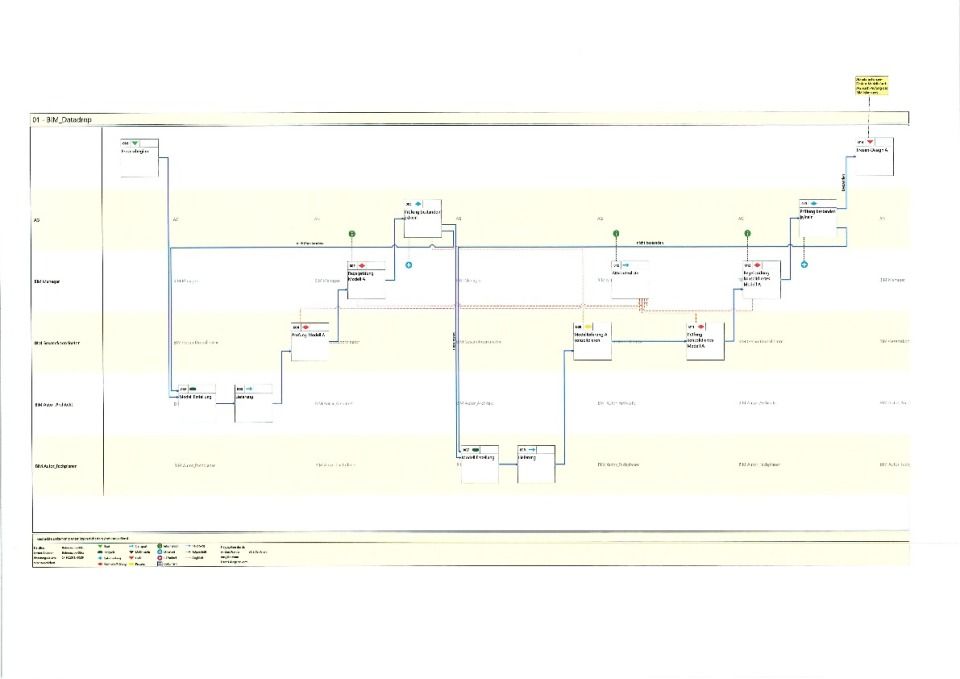This screenshot has width=960, height=679.
Task: Click red diamond on Freigabeprüfung konsolidiertes Modell node
Action: coord(757,265)
